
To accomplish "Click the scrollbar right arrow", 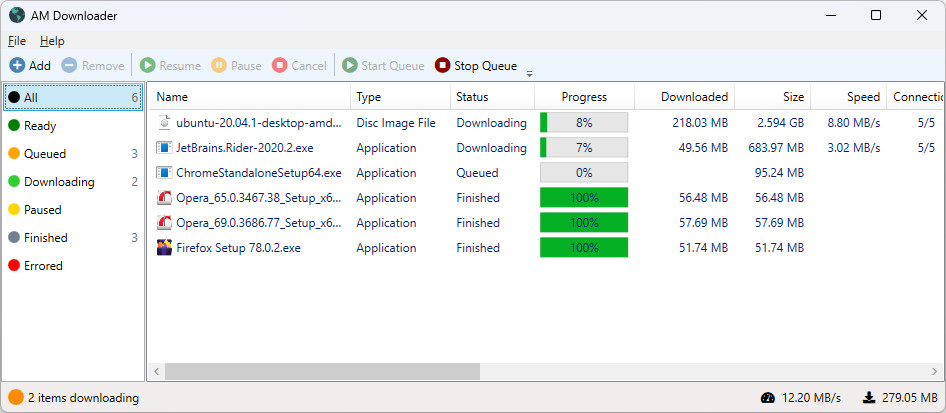I will tap(935, 371).
